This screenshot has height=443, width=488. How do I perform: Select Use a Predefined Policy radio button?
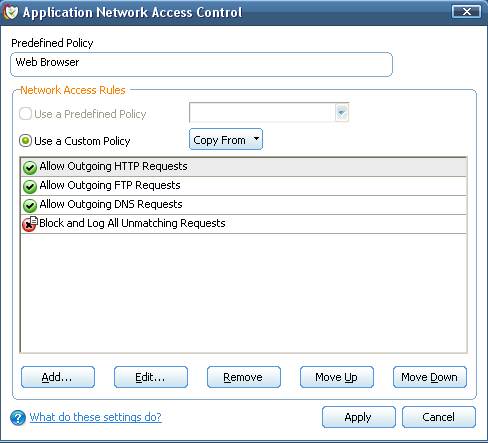[x=25, y=114]
